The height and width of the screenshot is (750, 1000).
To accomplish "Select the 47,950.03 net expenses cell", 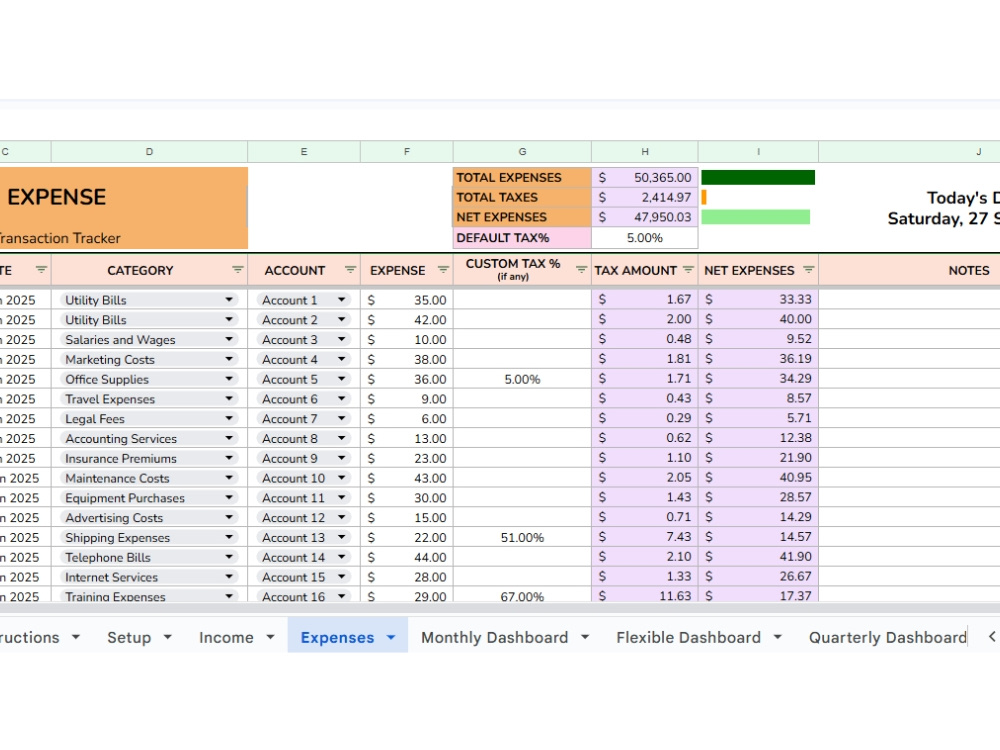I will tap(645, 217).
